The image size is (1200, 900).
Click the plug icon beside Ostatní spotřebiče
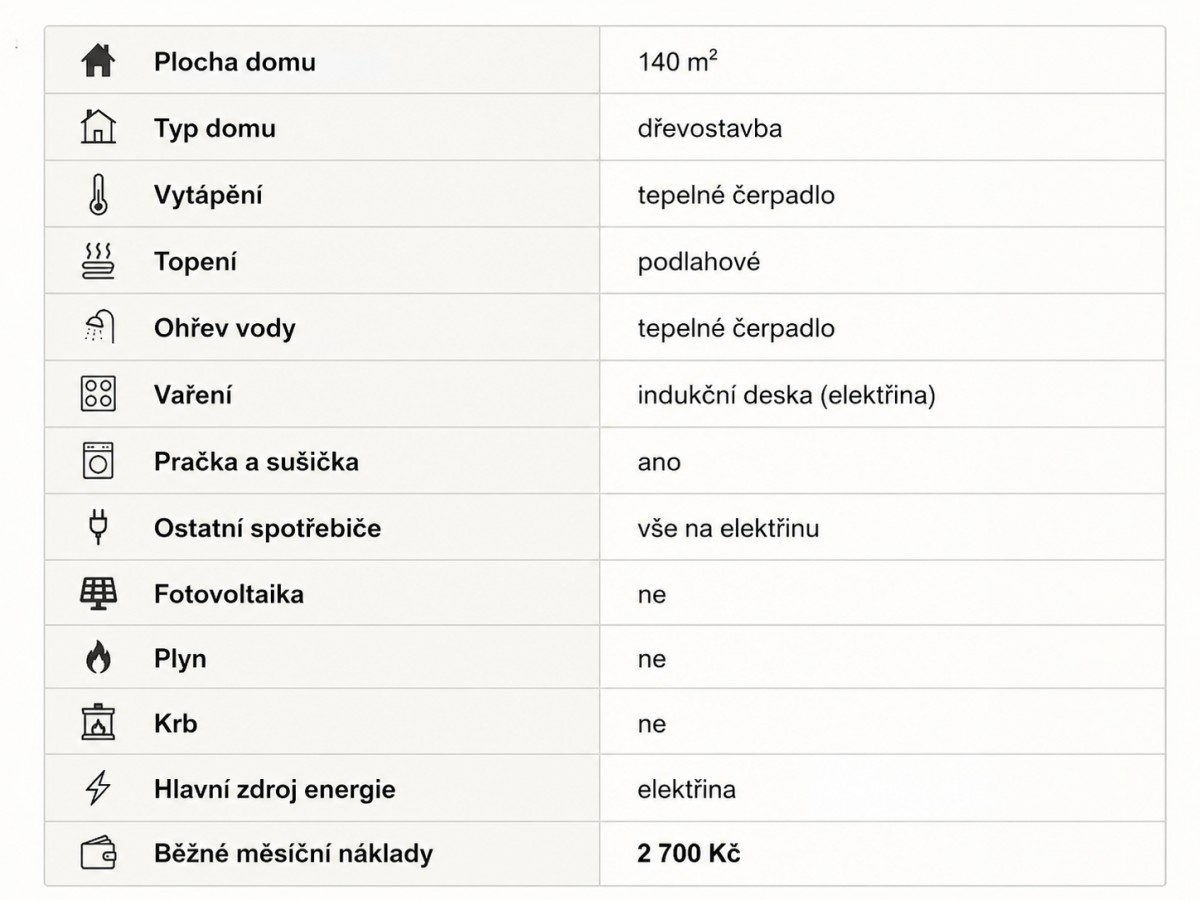tap(98, 527)
